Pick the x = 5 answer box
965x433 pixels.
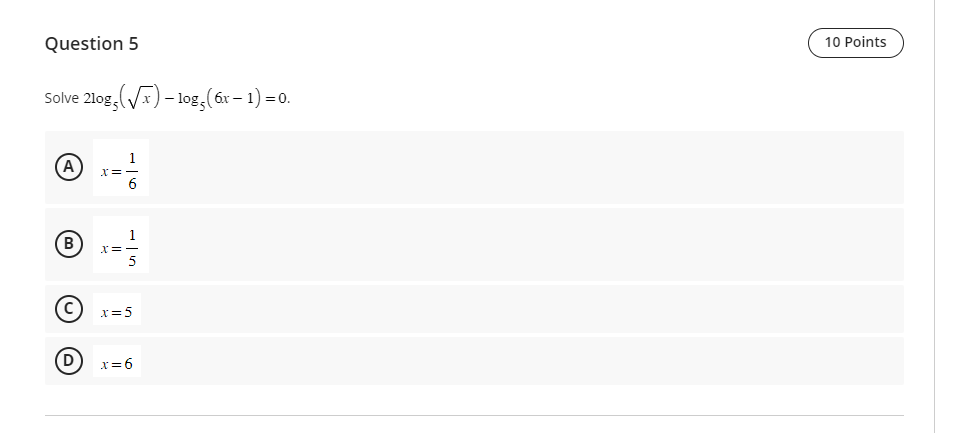pos(117,309)
